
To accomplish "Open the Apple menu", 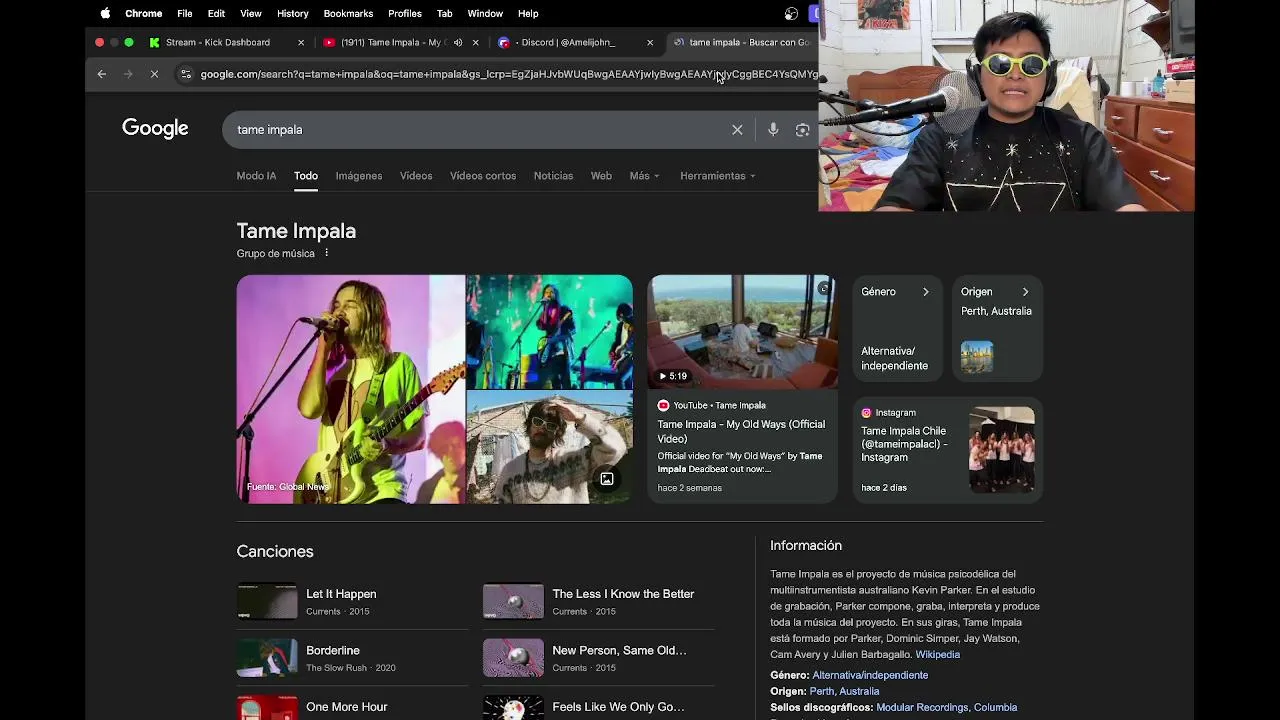I will pyautogui.click(x=105, y=13).
